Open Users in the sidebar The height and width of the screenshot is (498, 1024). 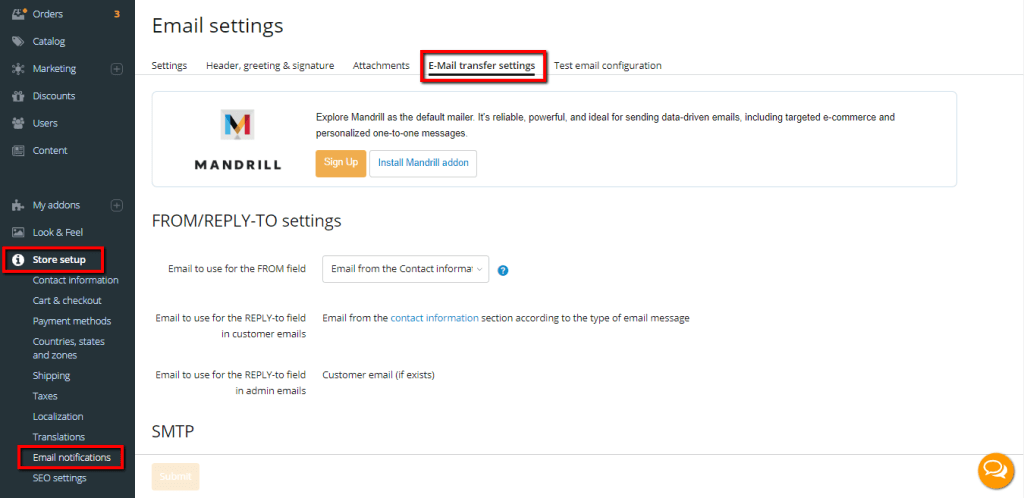(x=45, y=123)
